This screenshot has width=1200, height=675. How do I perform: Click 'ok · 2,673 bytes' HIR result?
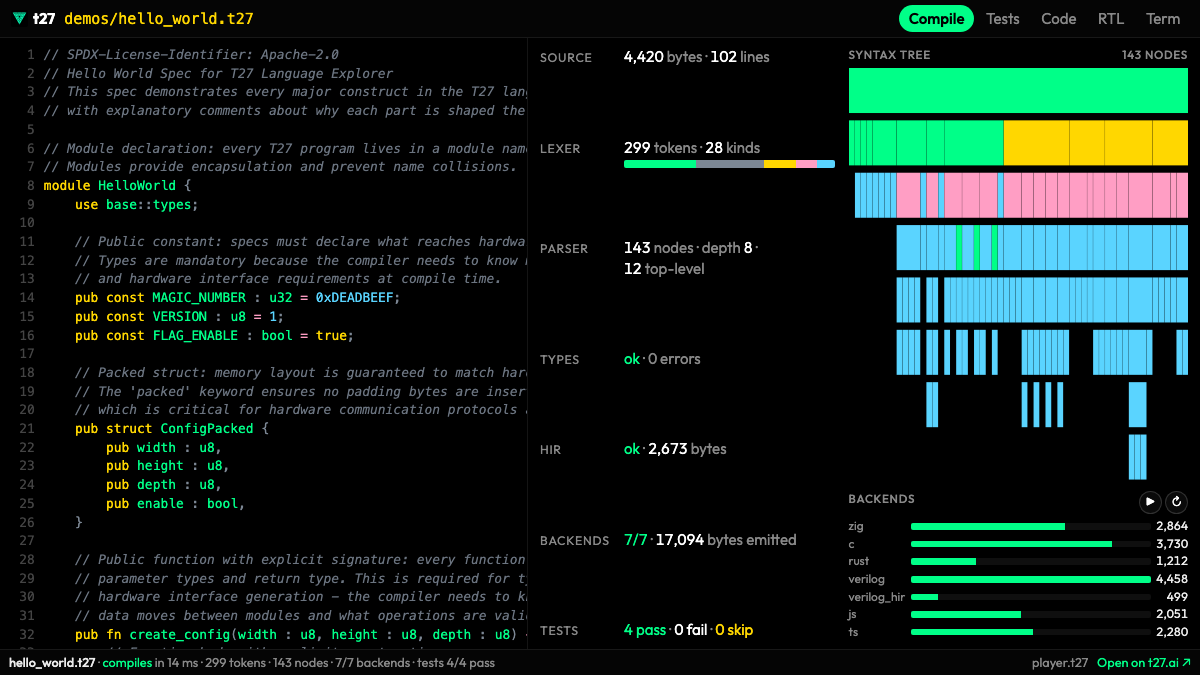click(x=675, y=449)
